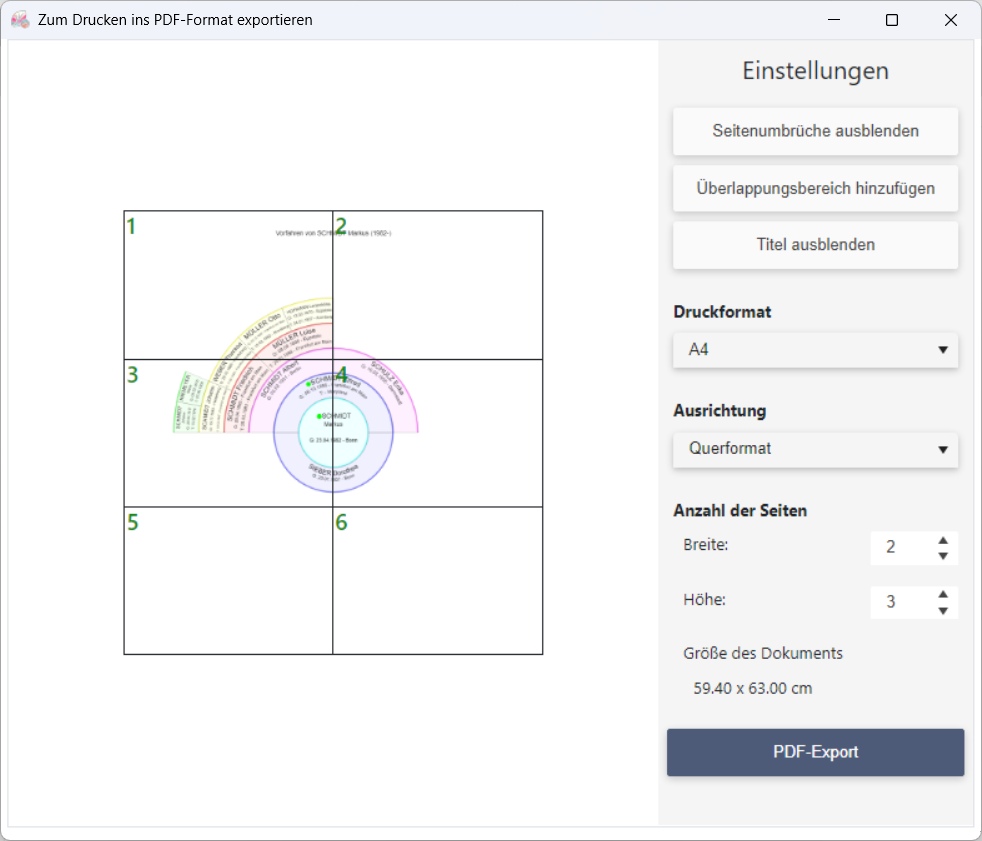The height and width of the screenshot is (841, 982).
Task: Decrease Breite page count with down arrow
Action: coord(942,556)
